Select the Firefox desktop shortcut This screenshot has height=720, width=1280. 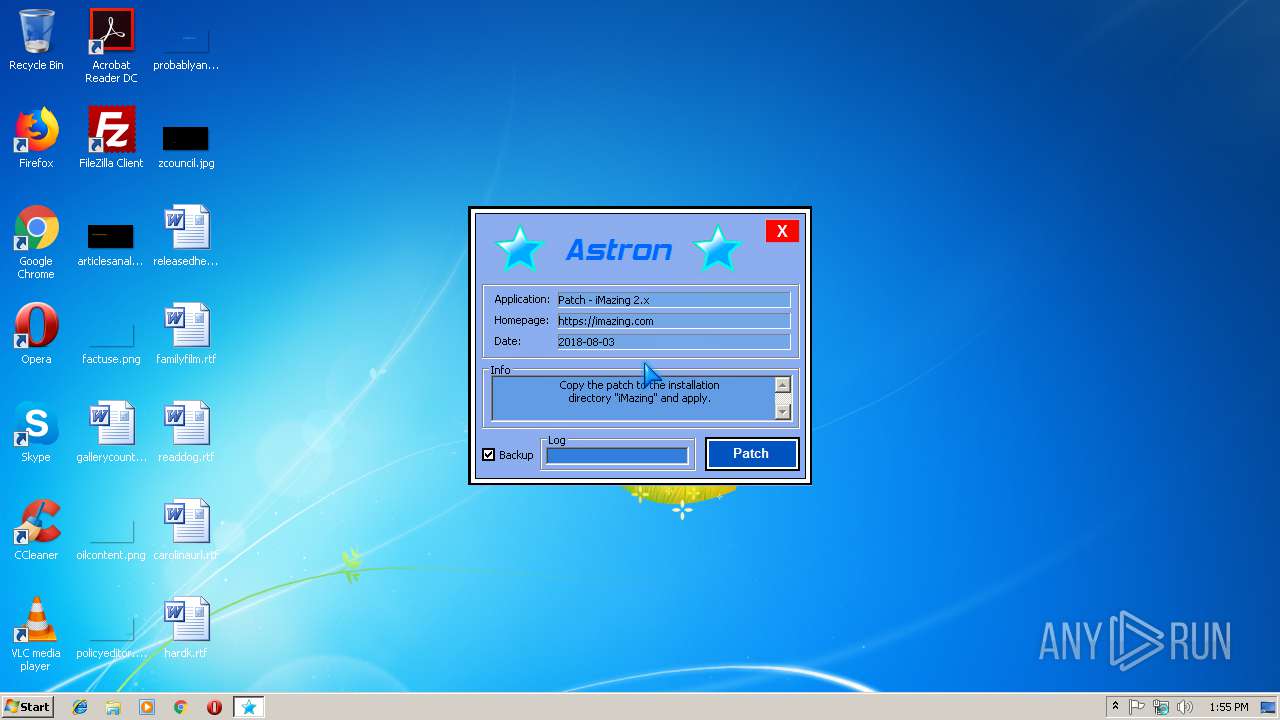[x=36, y=138]
